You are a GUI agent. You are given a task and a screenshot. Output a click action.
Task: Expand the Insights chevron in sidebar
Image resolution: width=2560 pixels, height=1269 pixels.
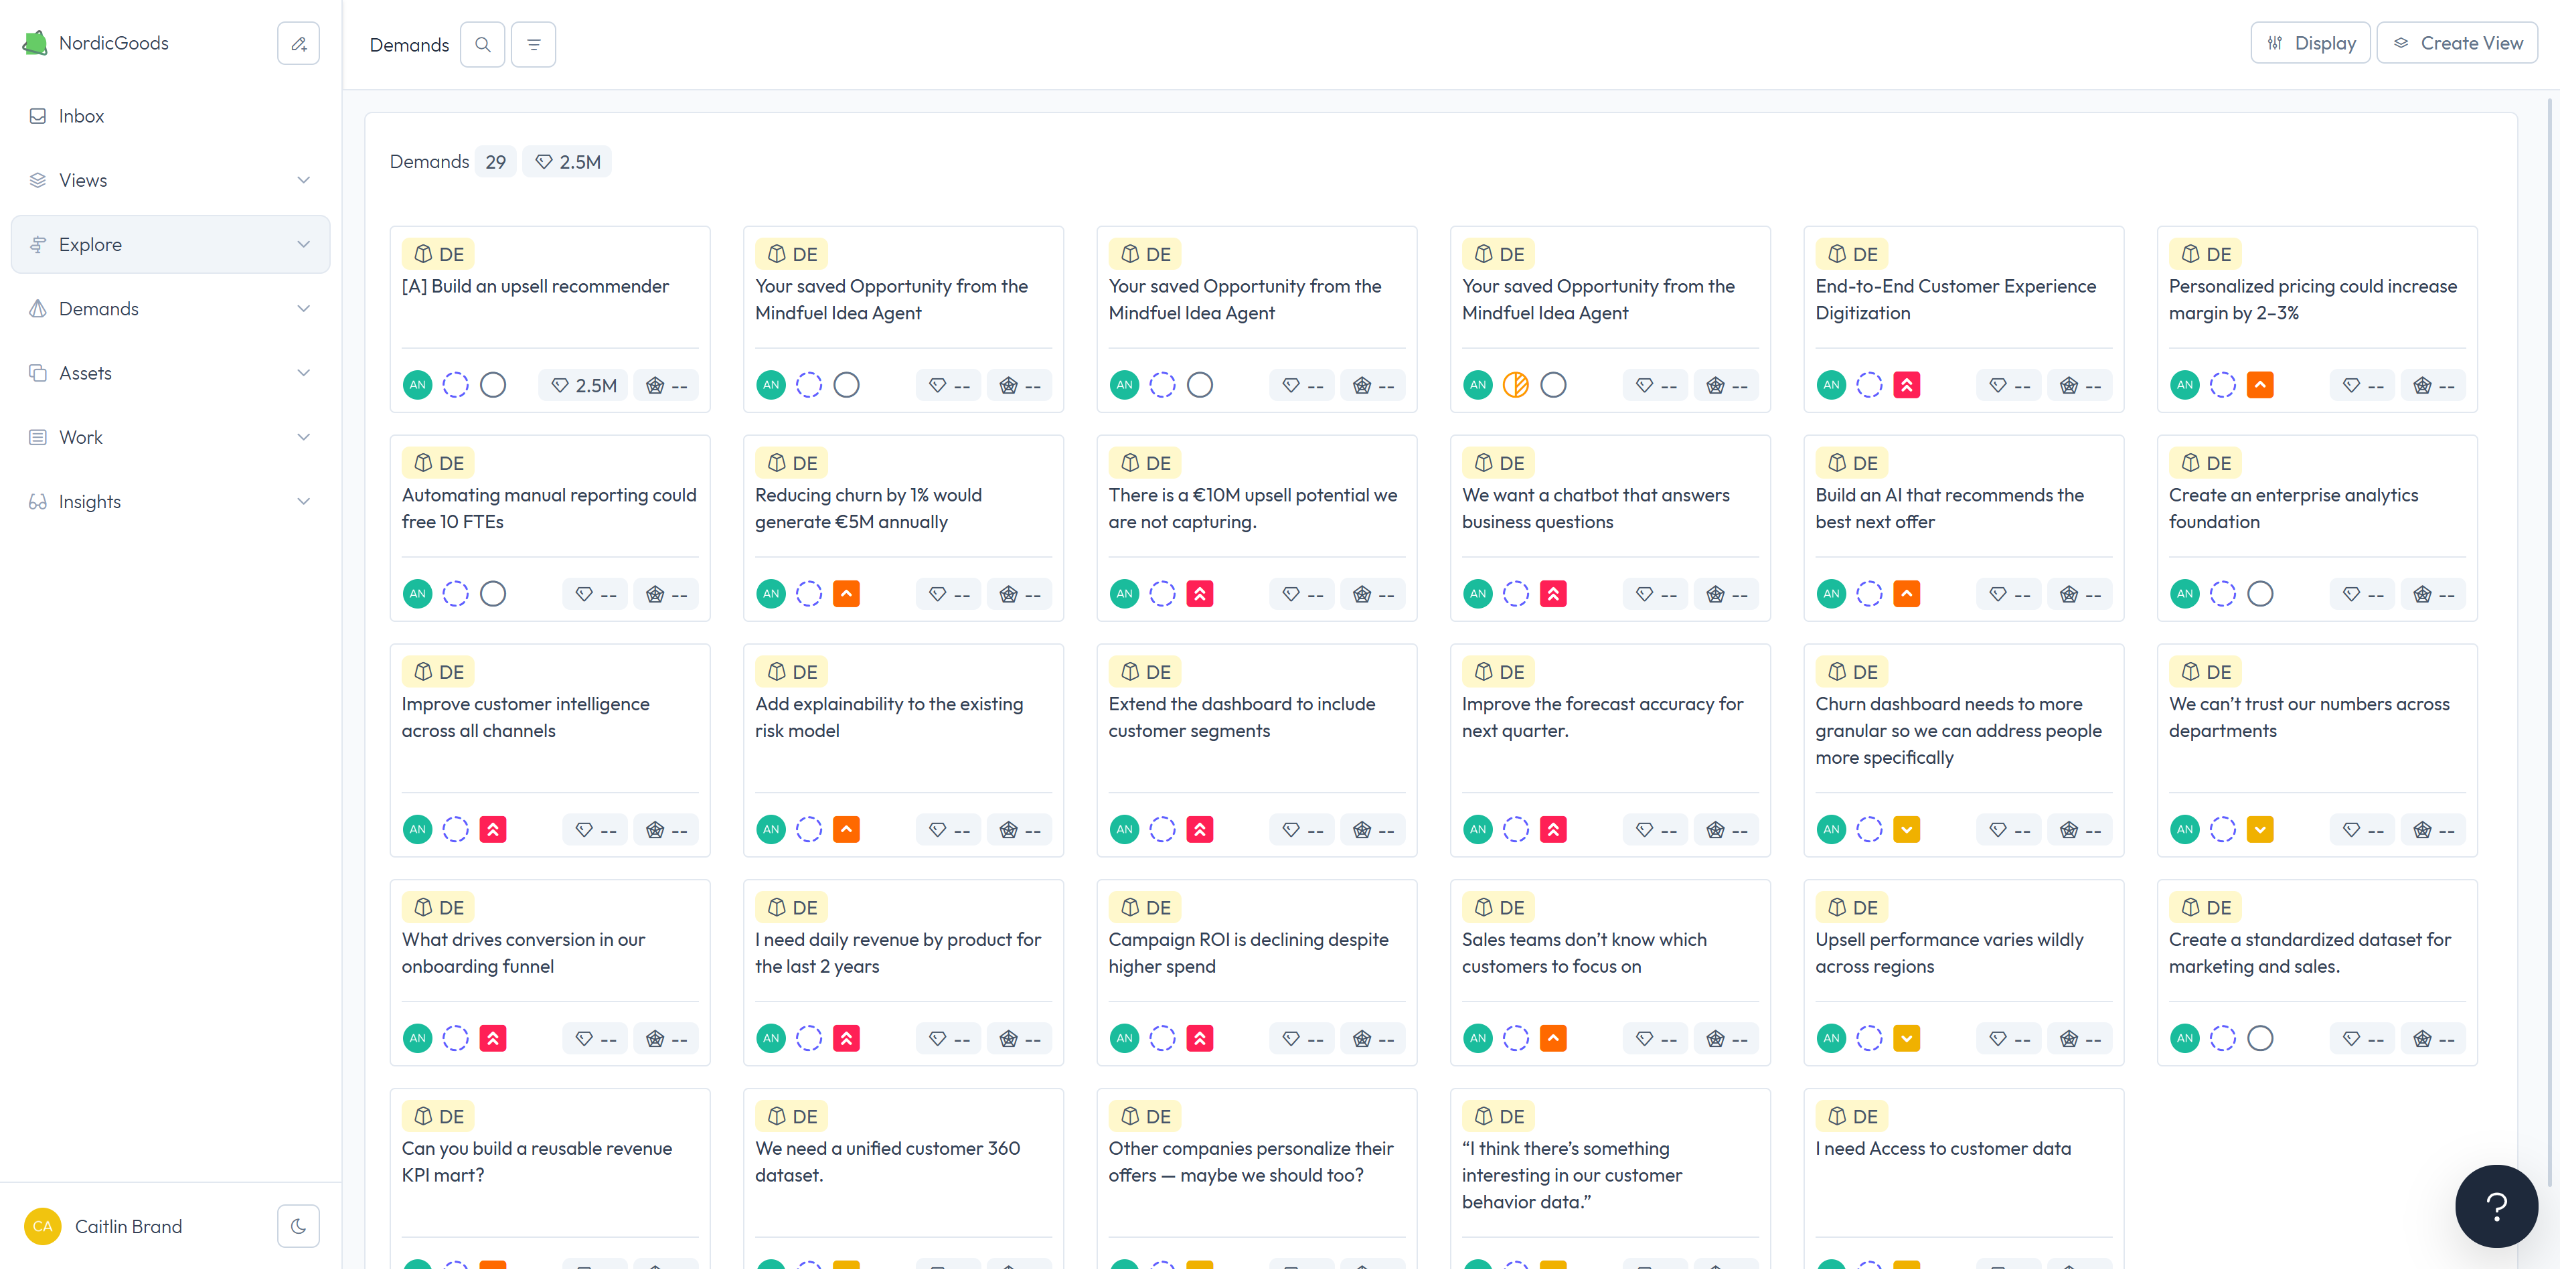click(303, 502)
